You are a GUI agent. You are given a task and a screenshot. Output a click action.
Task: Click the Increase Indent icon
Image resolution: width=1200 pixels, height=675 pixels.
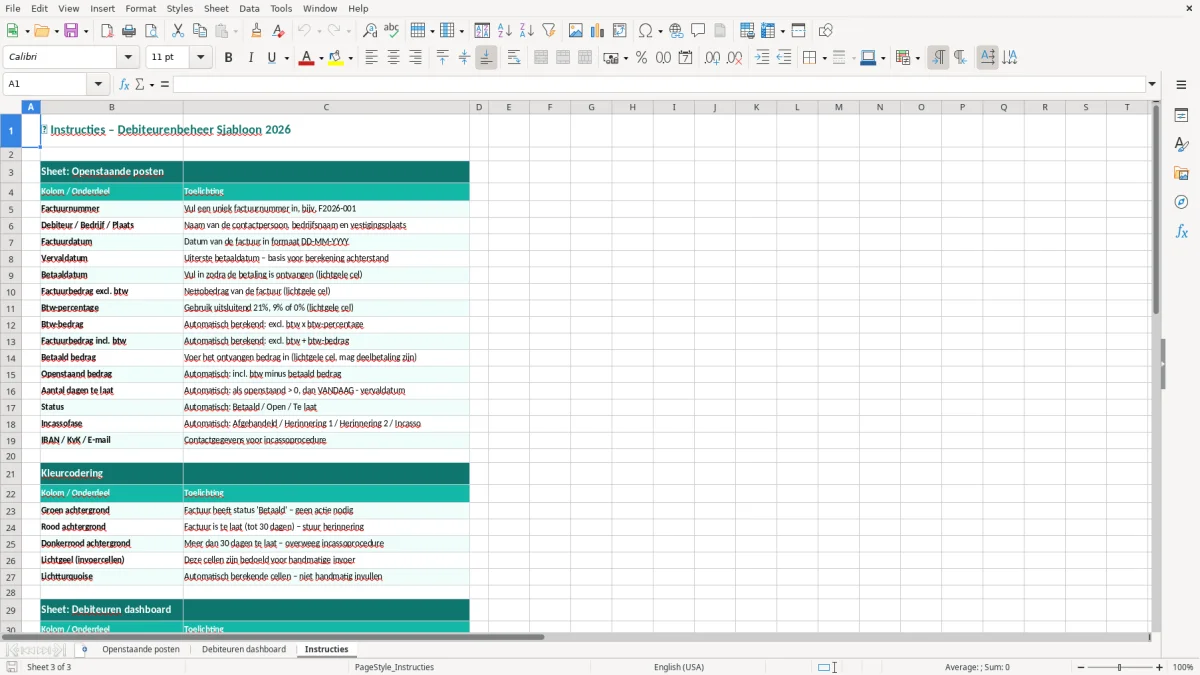coord(762,58)
